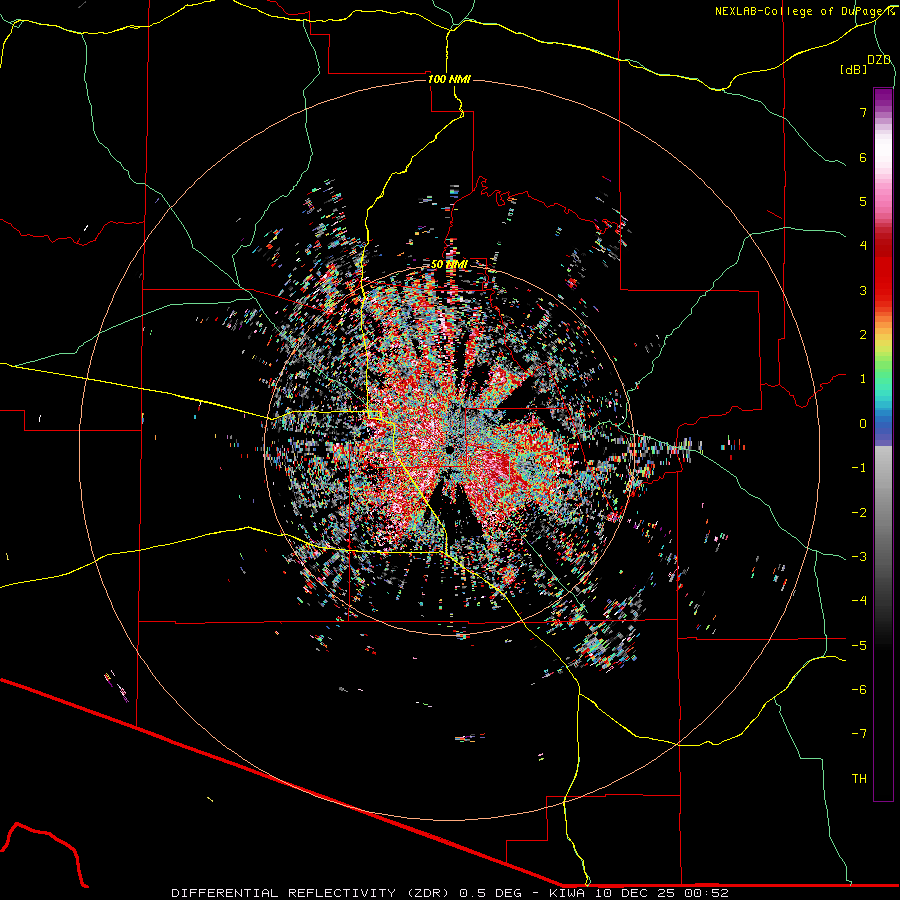This screenshot has width=900, height=900.
Task: Click the -4 value on the scale
Action: pyautogui.click(x=859, y=601)
